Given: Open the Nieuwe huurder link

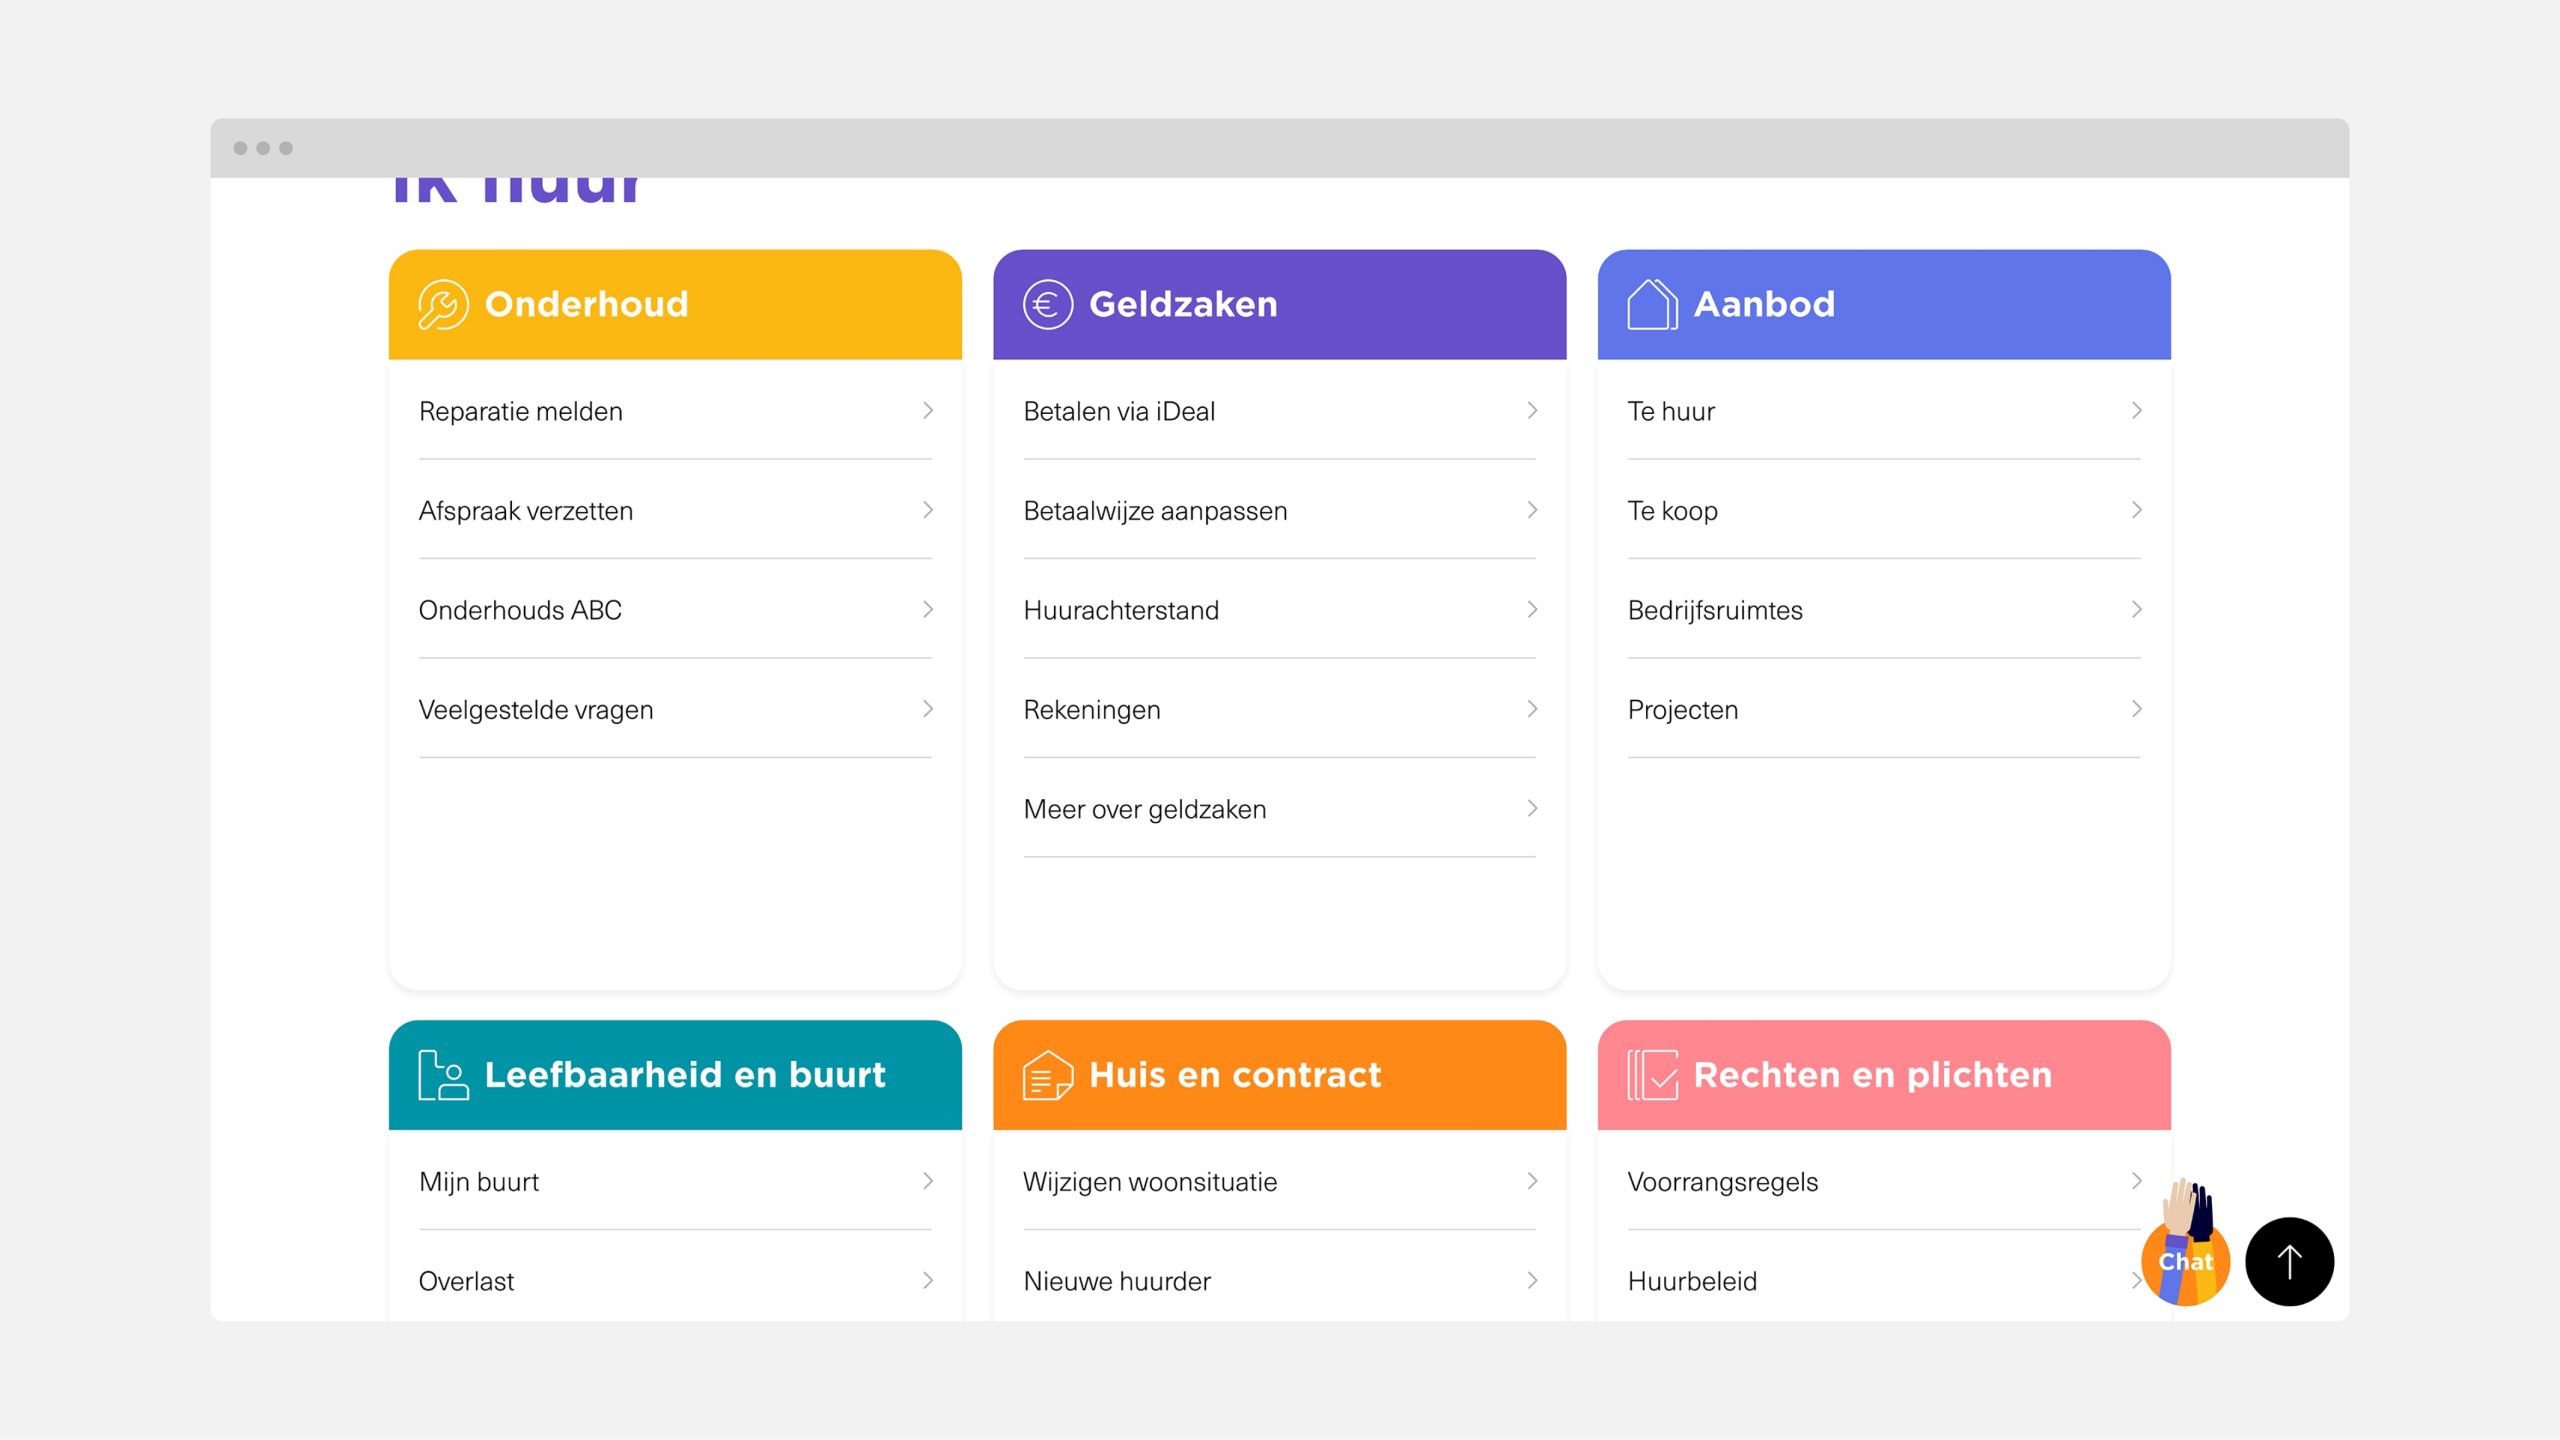Looking at the screenshot, I should [x=1279, y=1280].
